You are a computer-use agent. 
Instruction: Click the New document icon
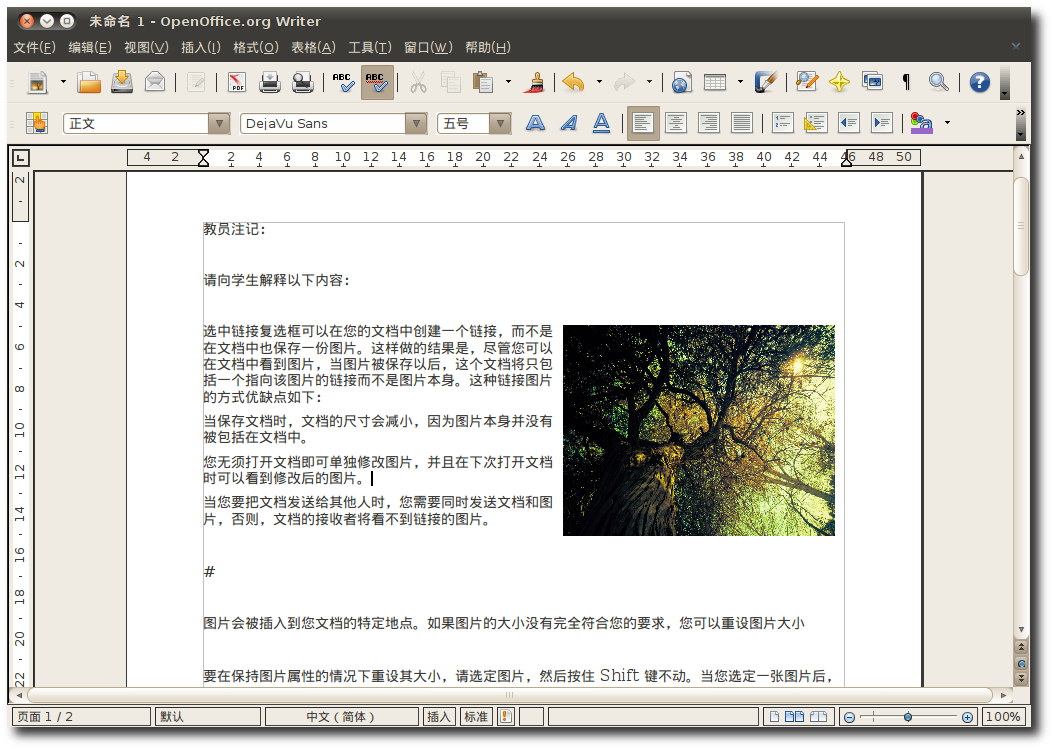38,83
